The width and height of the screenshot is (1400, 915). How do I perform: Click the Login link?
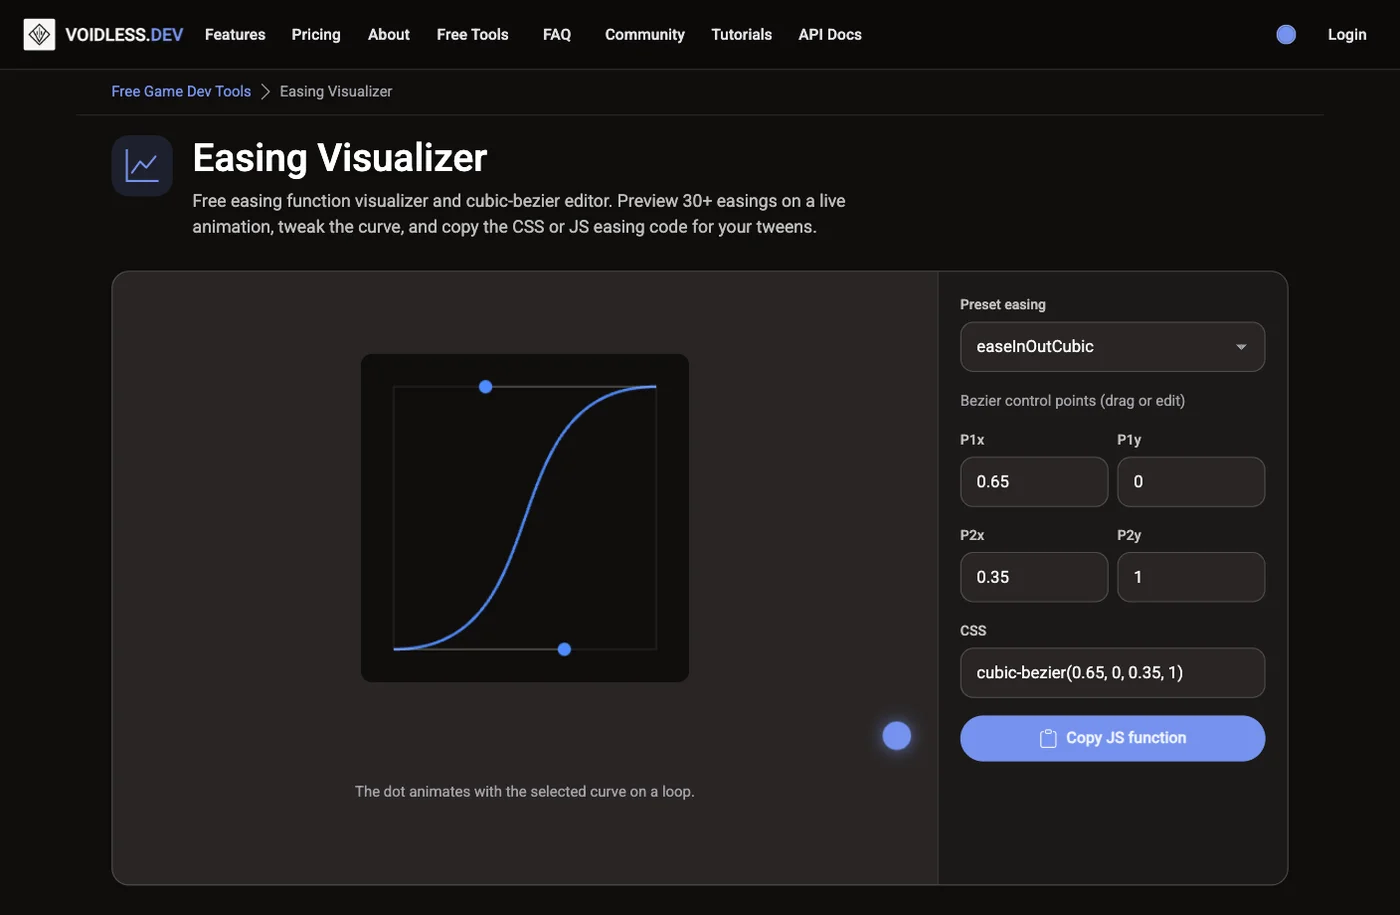tap(1347, 34)
